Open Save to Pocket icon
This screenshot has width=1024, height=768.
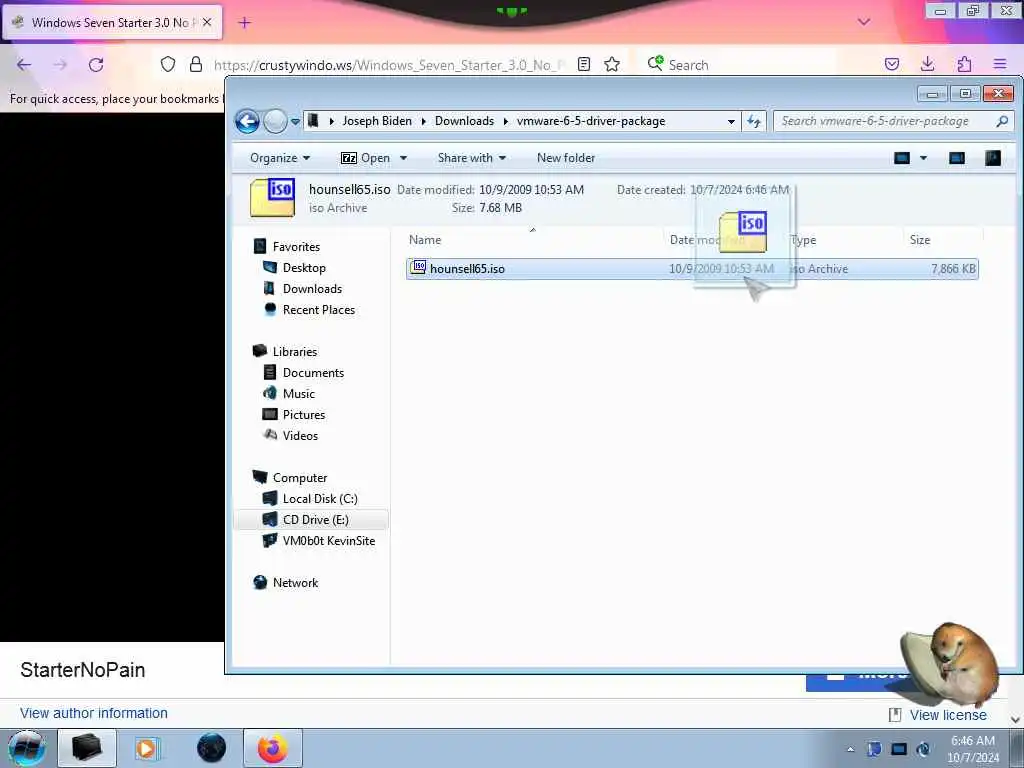click(x=892, y=65)
